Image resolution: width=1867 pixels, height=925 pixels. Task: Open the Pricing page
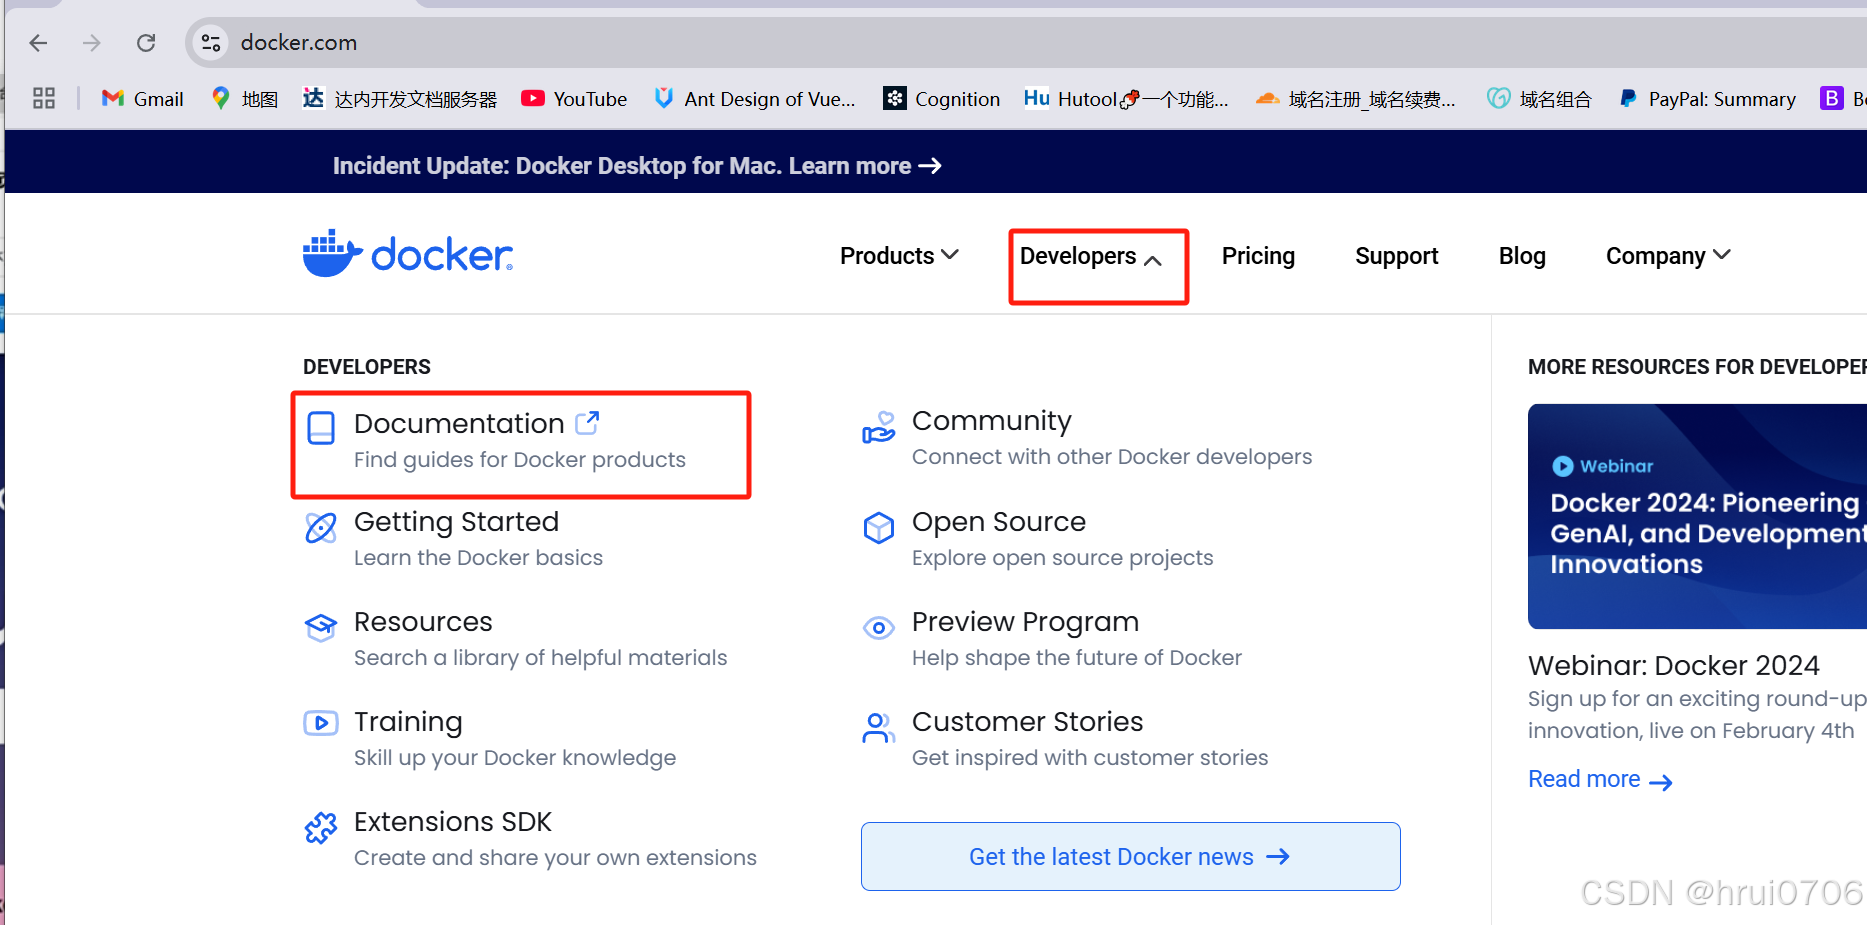[1258, 256]
